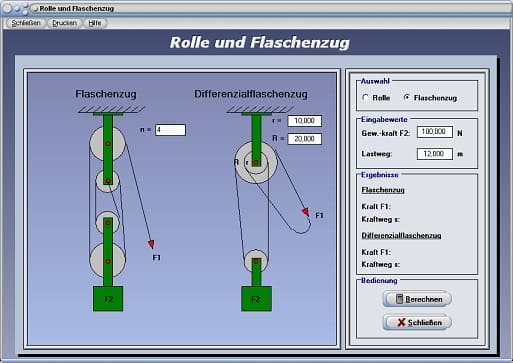
Task: Click the underlined Flaschenzug results label
Action: tap(383, 190)
